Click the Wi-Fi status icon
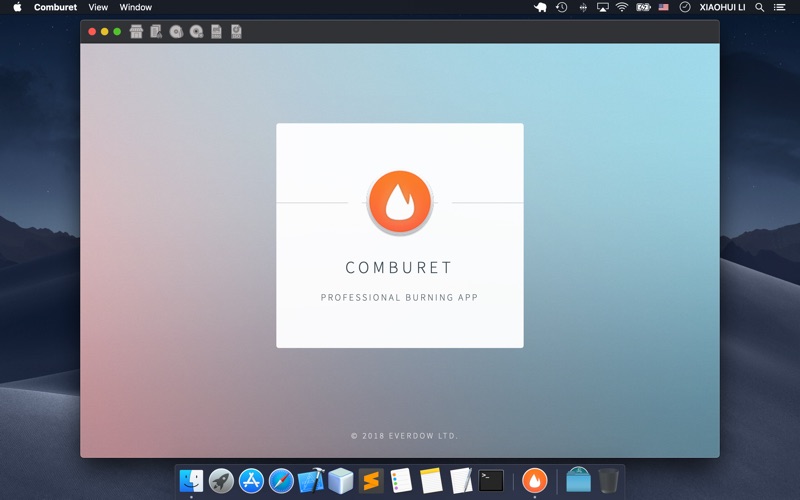 [x=622, y=7]
